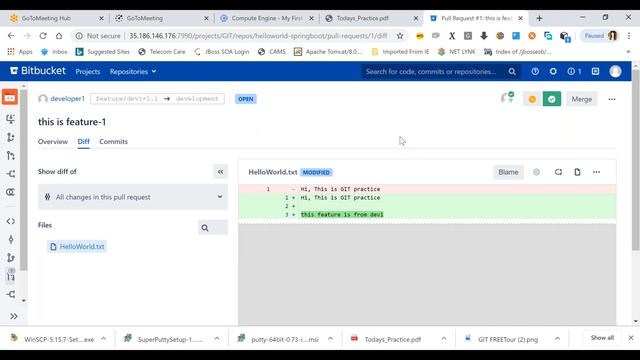Open the Source code sidebar icon

11,221
